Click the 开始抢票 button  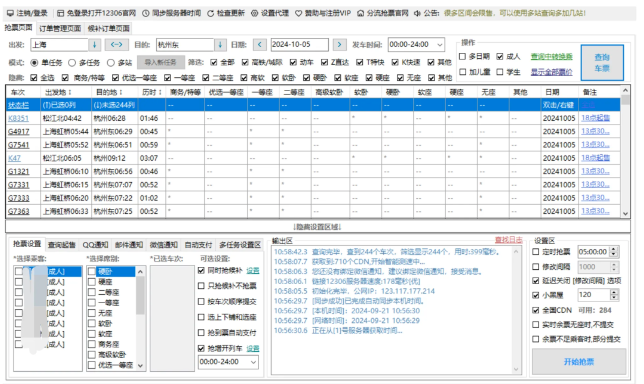pyautogui.click(x=579, y=361)
